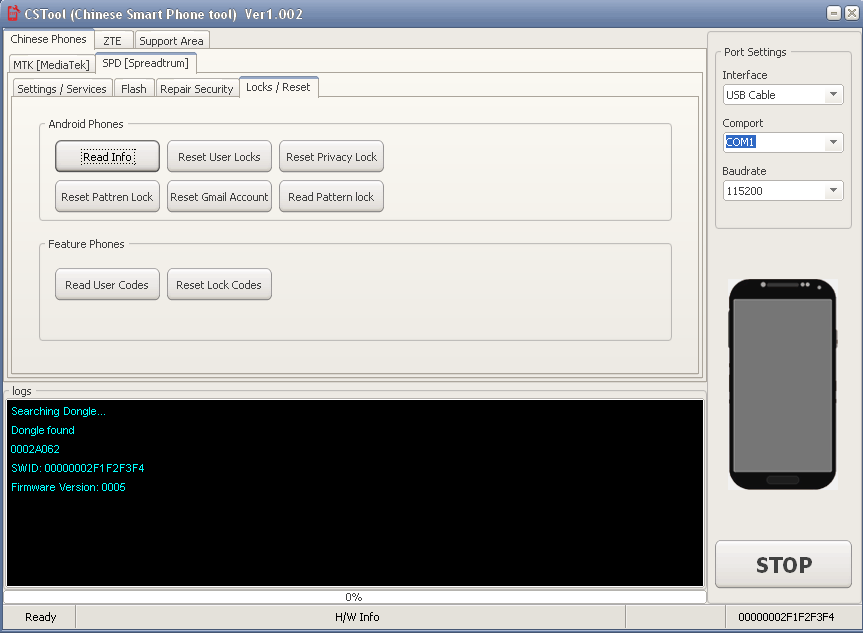
Task: Click the smartphone image on the right
Action: coord(783,381)
